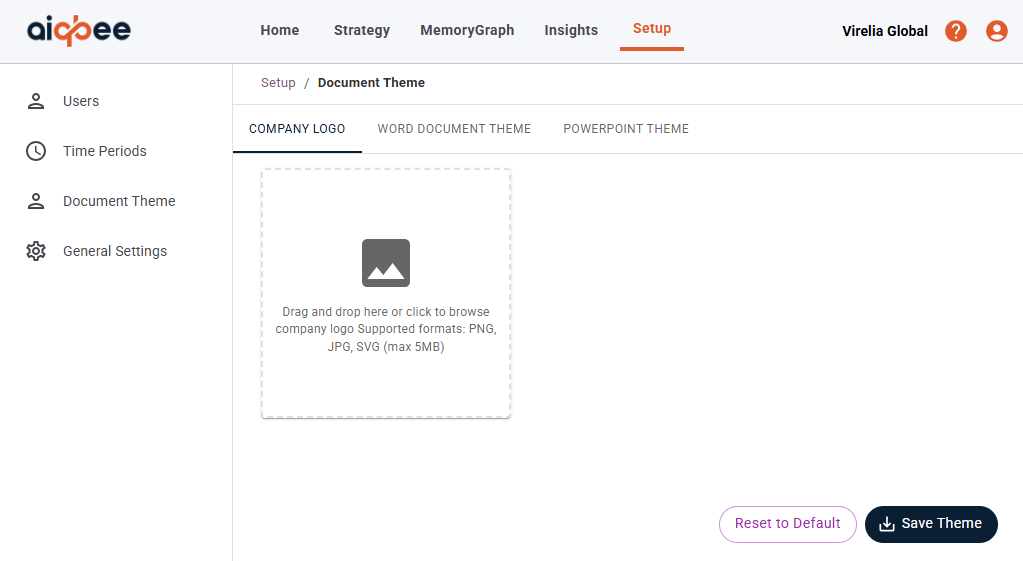The height and width of the screenshot is (561, 1023).
Task: Click the Save Theme button
Action: [931, 524]
